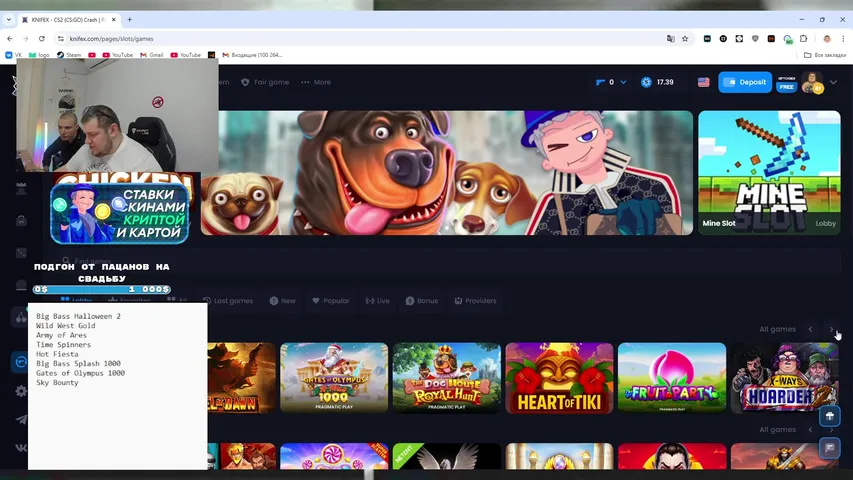Select the Live games filter tab
The image size is (853, 480).
378,300
